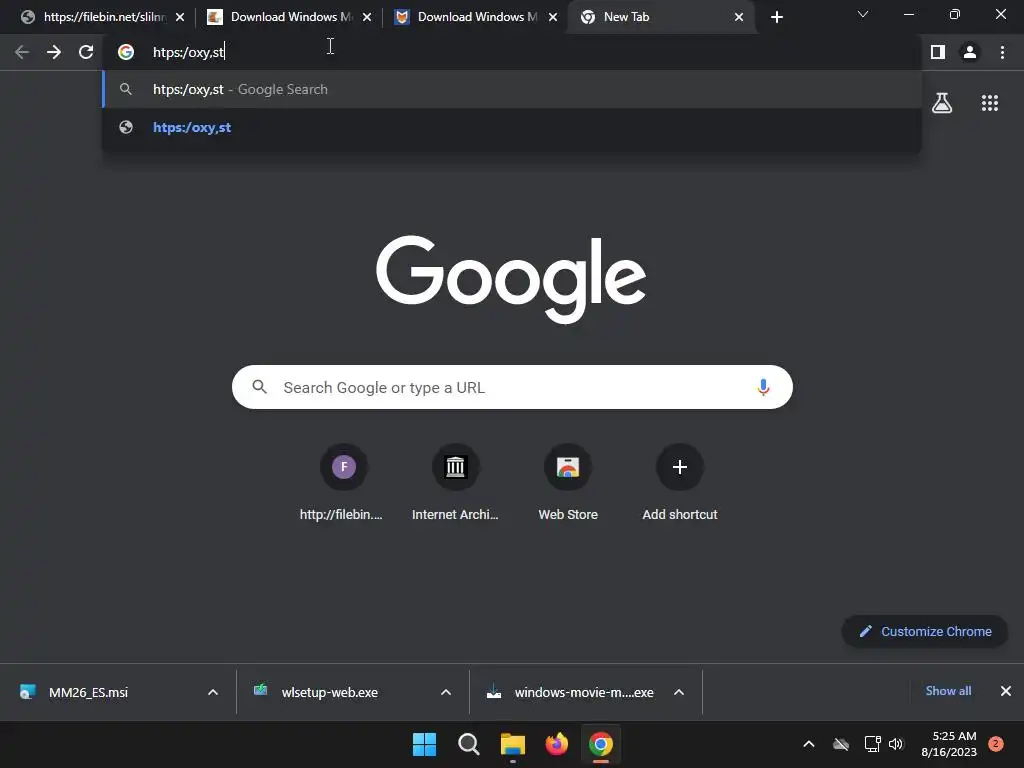The image size is (1024, 768).
Task: Open notifications badge showing 2
Action: pyautogui.click(x=996, y=744)
